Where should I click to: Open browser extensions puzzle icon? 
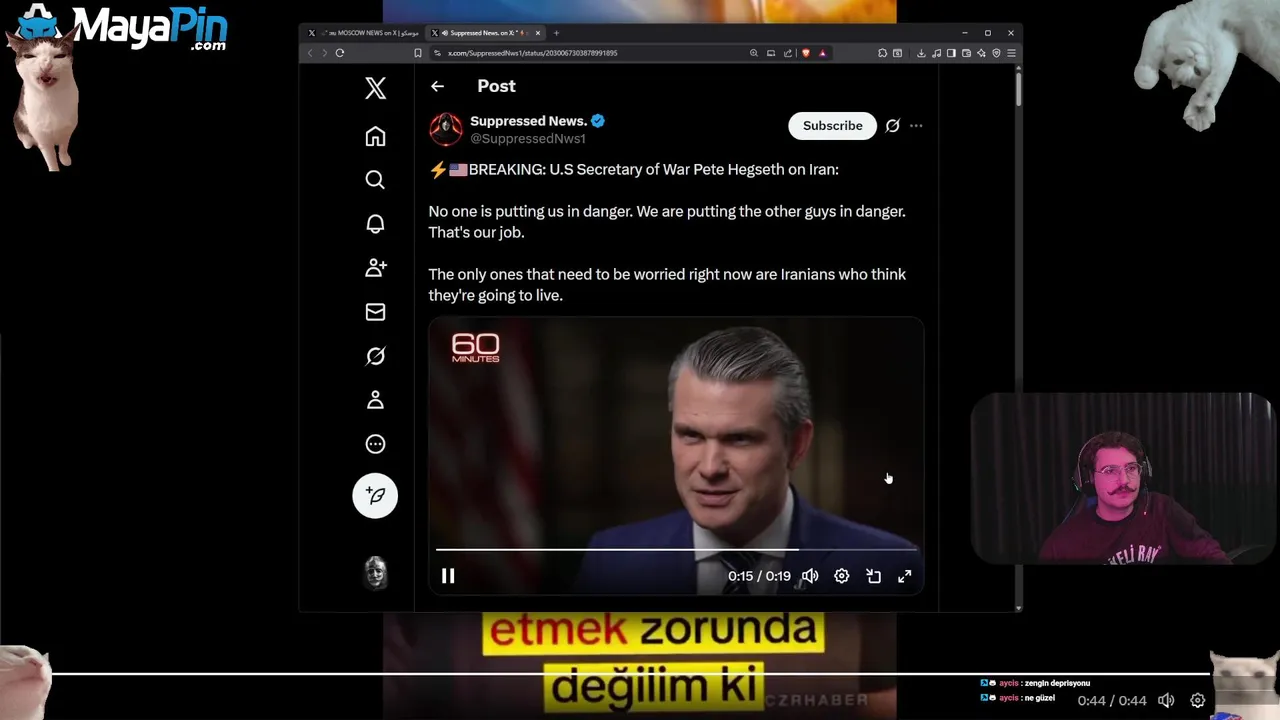pyautogui.click(x=883, y=53)
